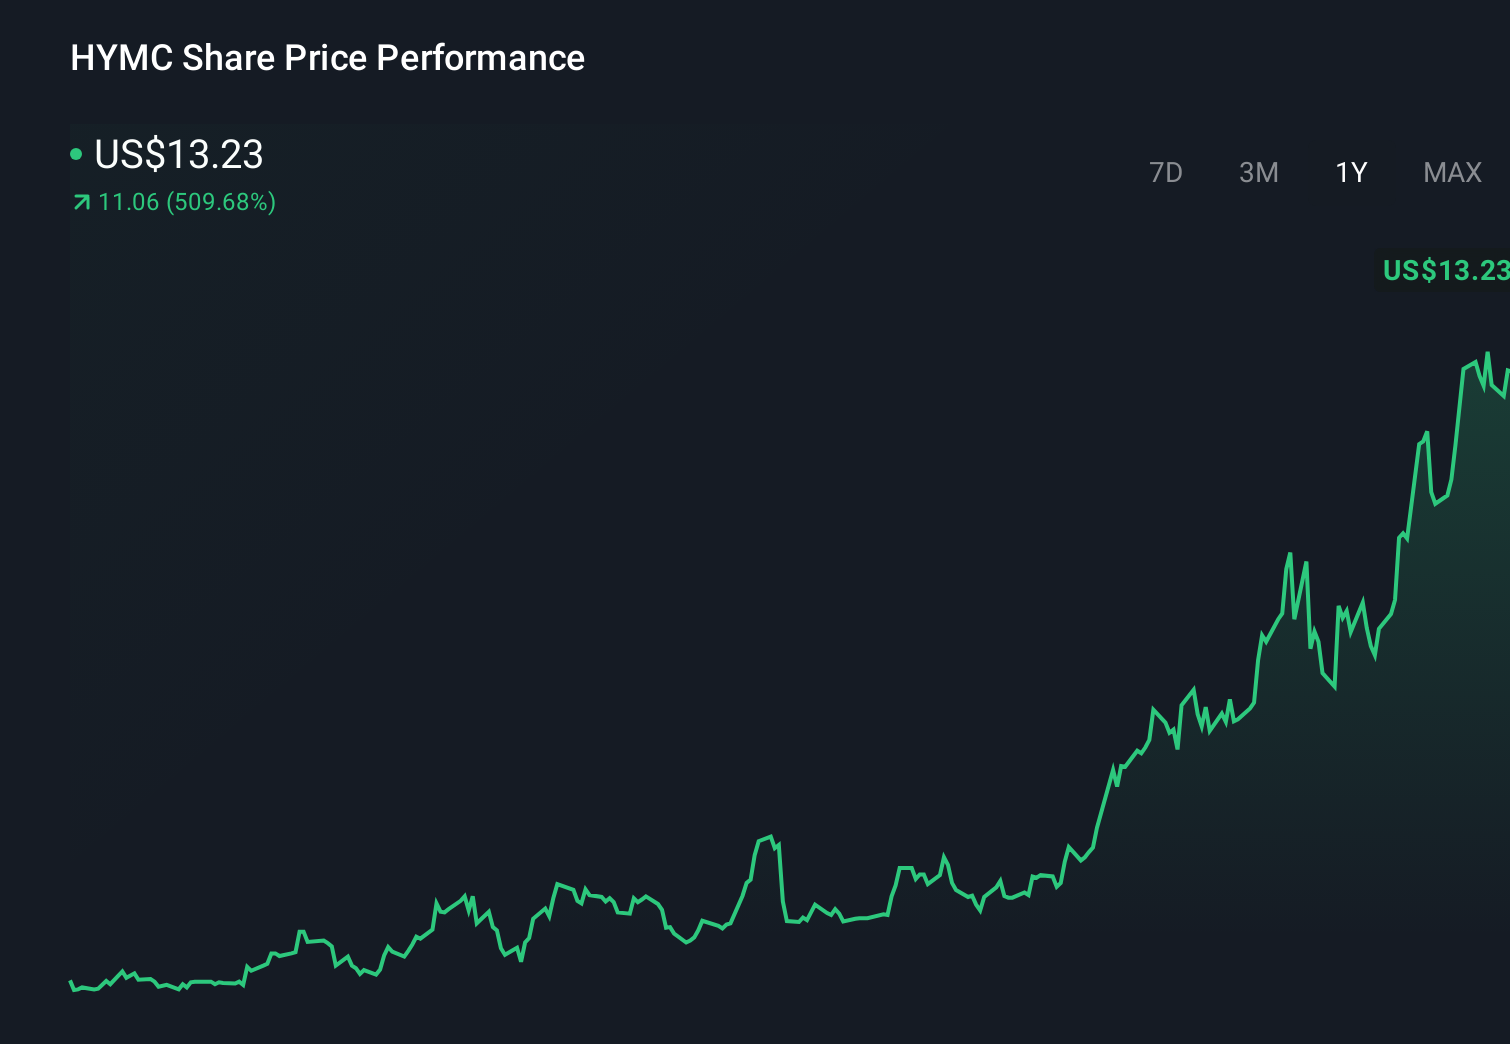Open the MAX timeframe view
The width and height of the screenshot is (1510, 1044).
coord(1451,172)
